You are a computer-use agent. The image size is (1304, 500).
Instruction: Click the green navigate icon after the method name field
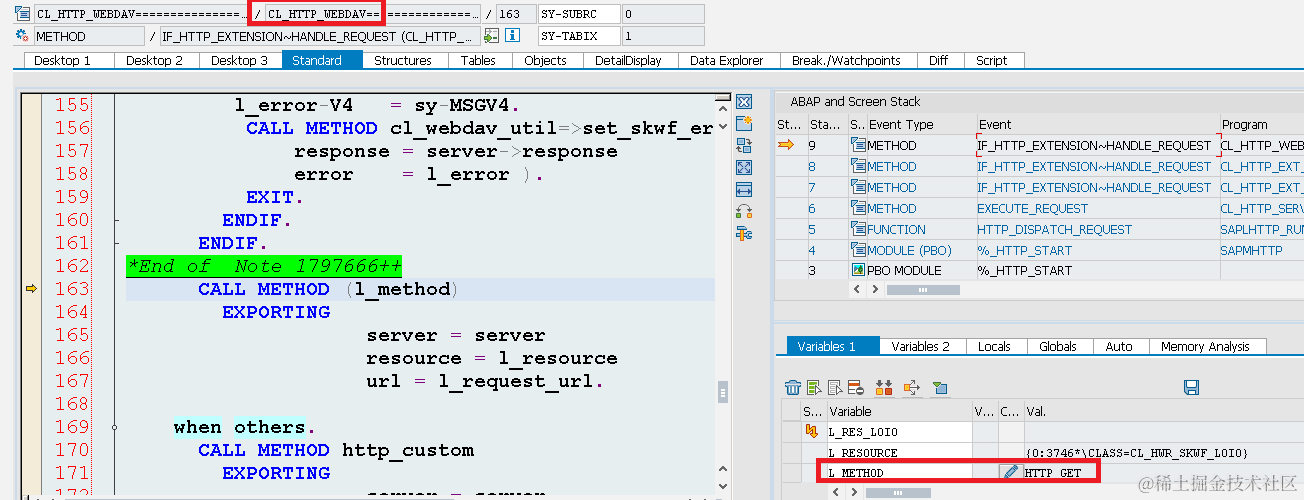coord(491,36)
